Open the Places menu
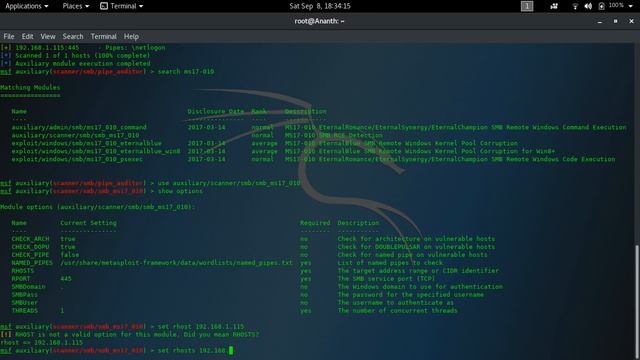This screenshot has width=640, height=360. click(x=76, y=6)
